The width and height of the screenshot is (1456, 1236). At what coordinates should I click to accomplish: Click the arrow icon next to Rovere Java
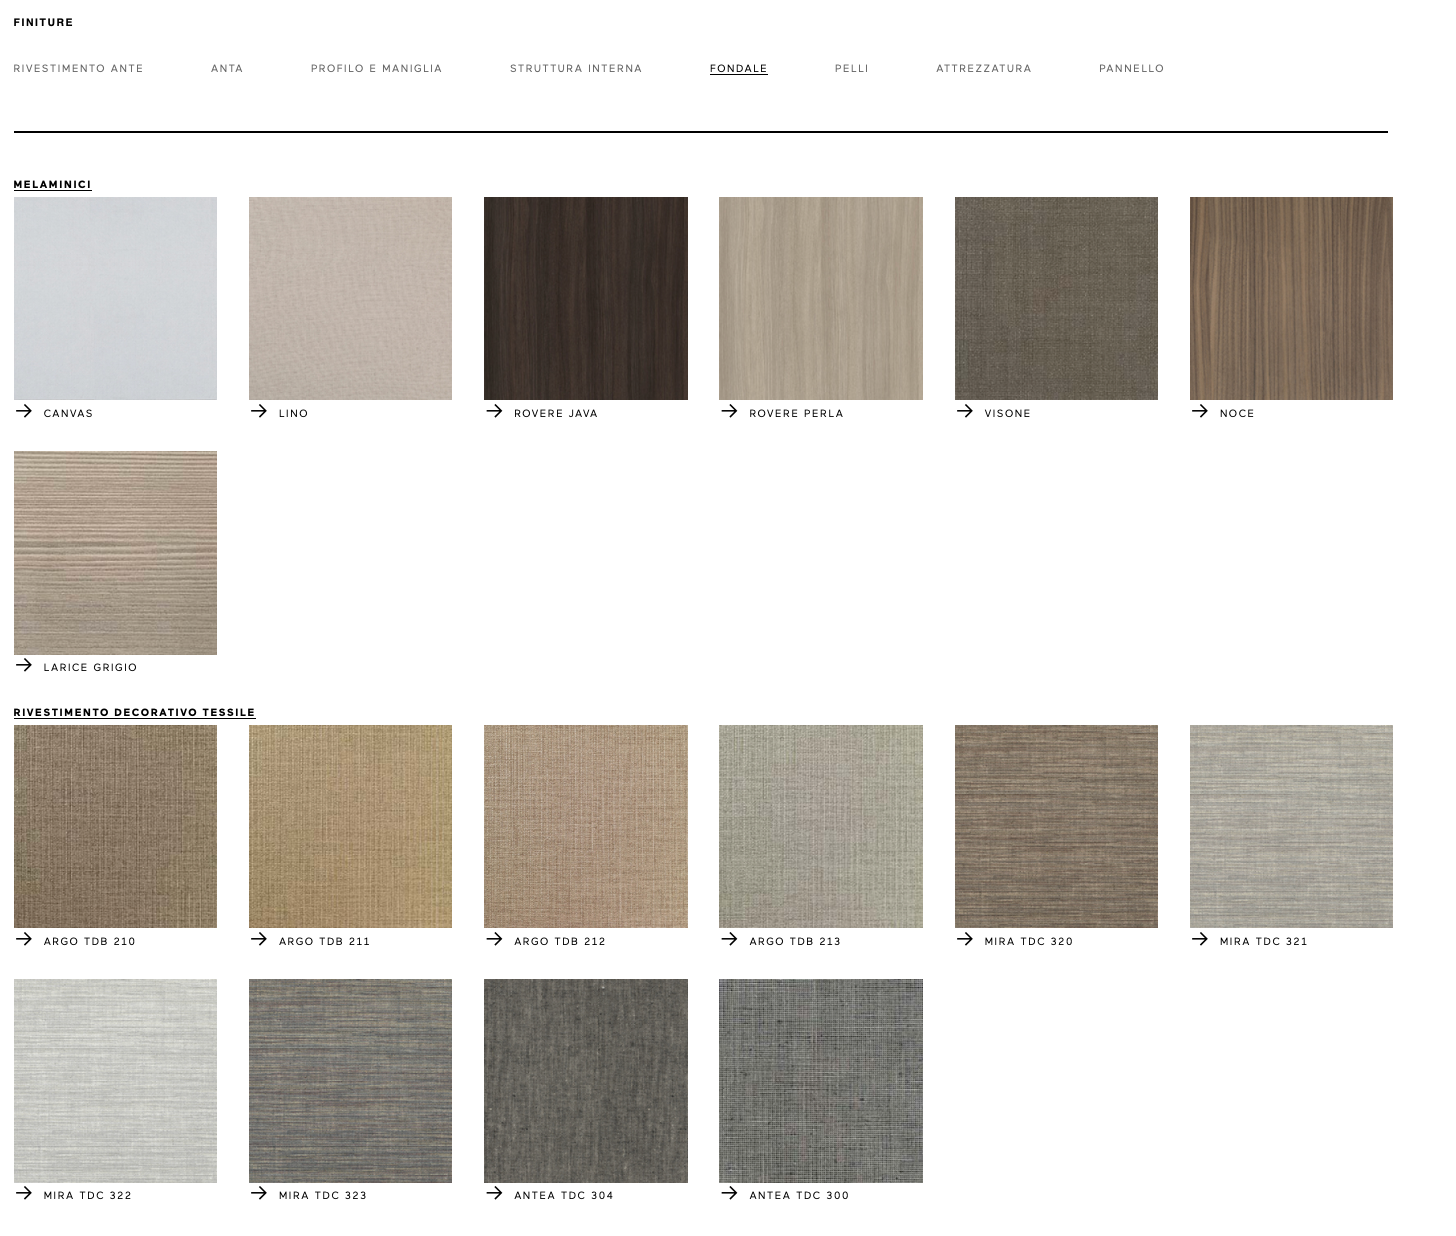pos(494,411)
